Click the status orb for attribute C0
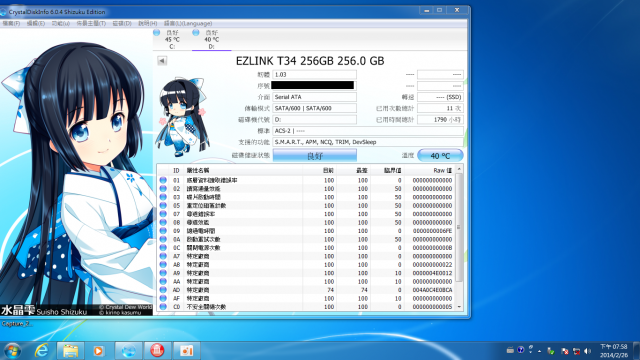The height and width of the screenshot is (360, 640). (163, 307)
